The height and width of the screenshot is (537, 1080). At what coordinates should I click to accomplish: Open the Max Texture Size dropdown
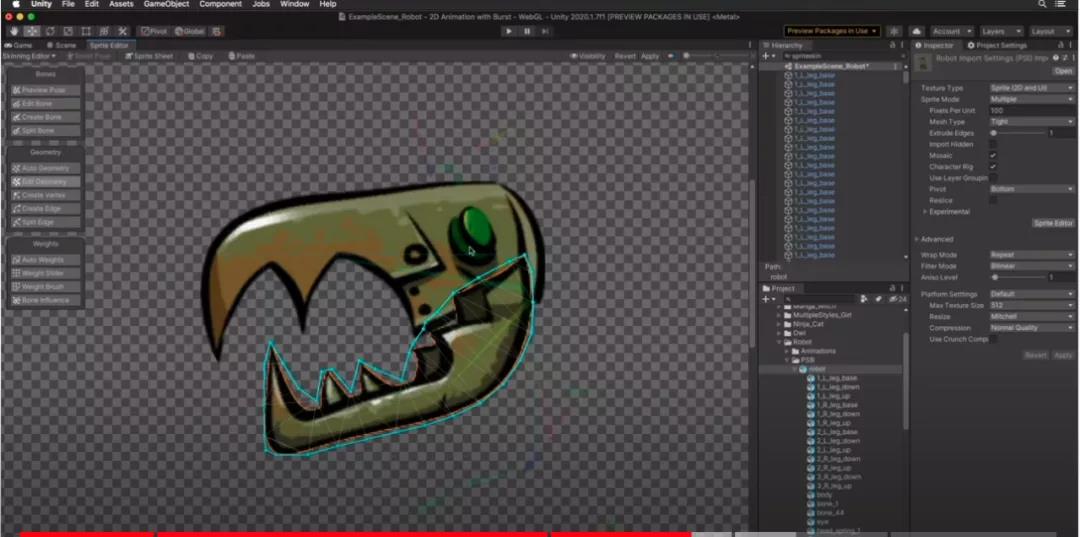[1031, 305]
